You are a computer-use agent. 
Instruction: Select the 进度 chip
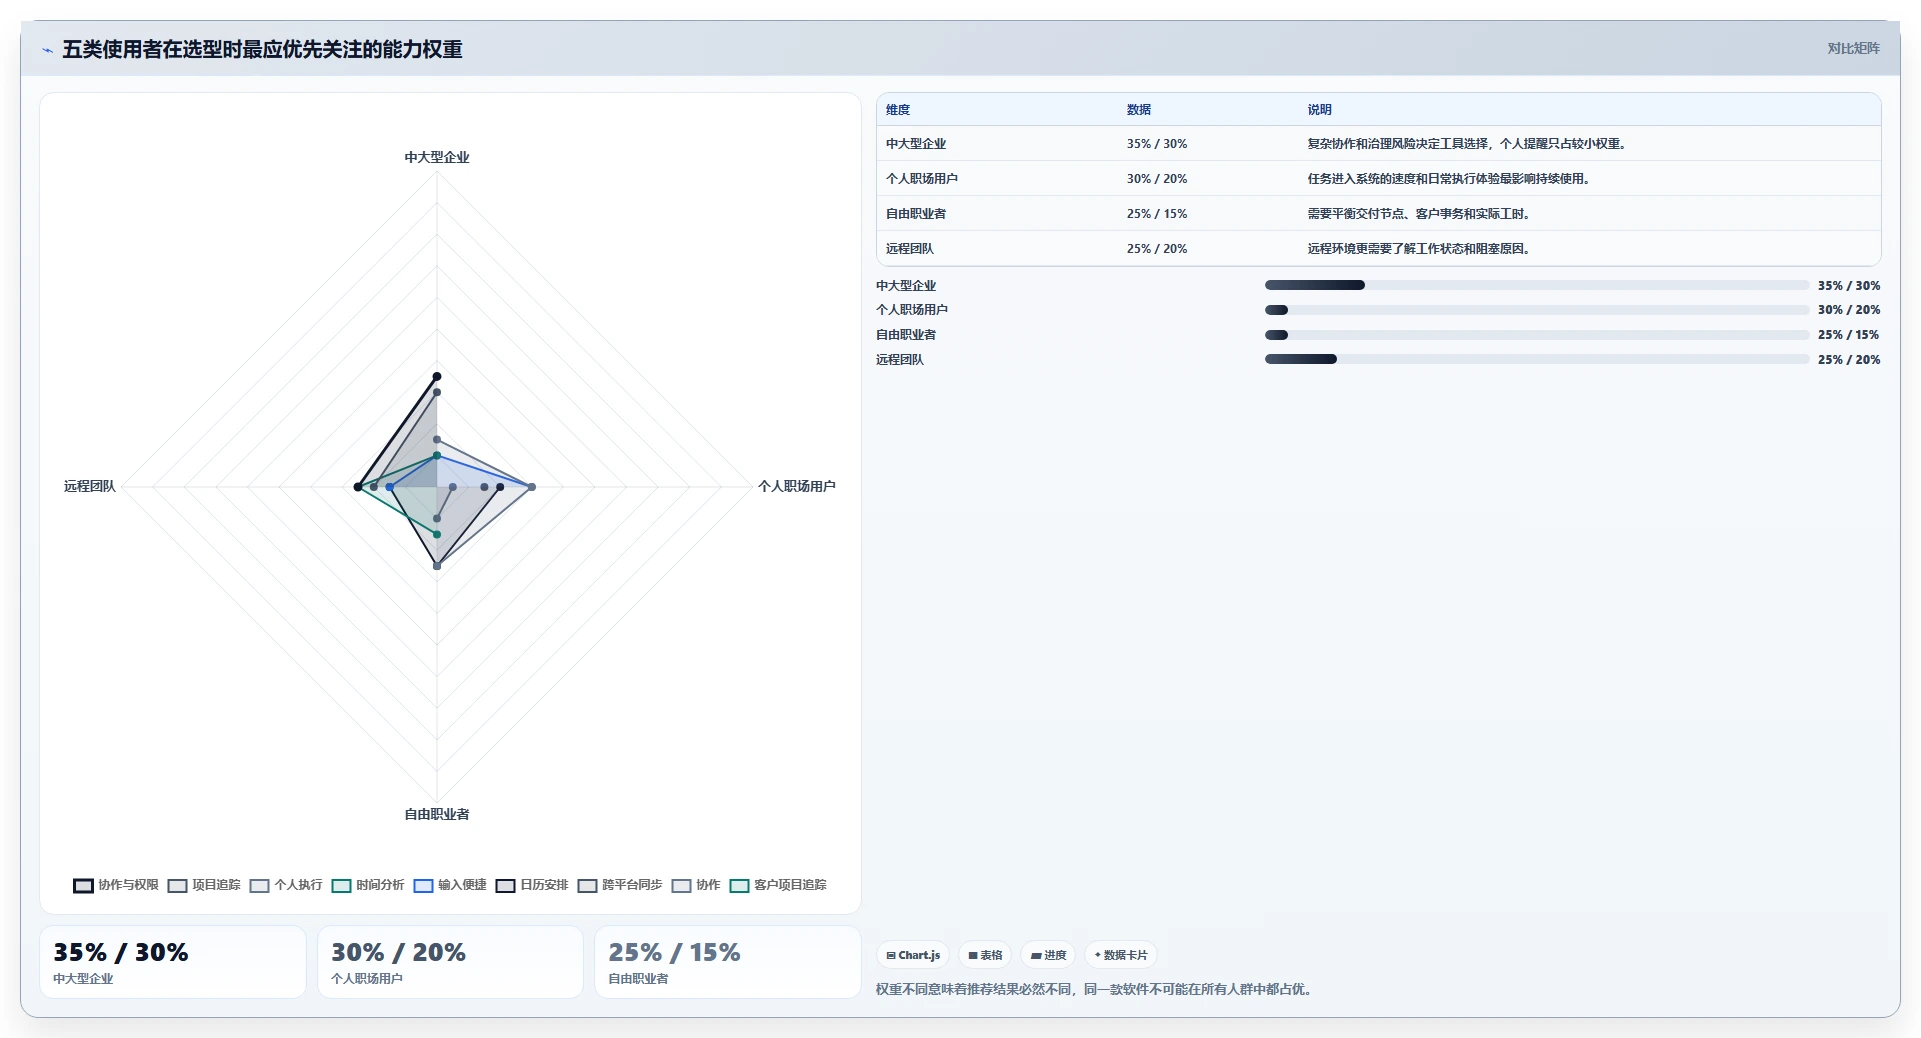coord(1048,955)
